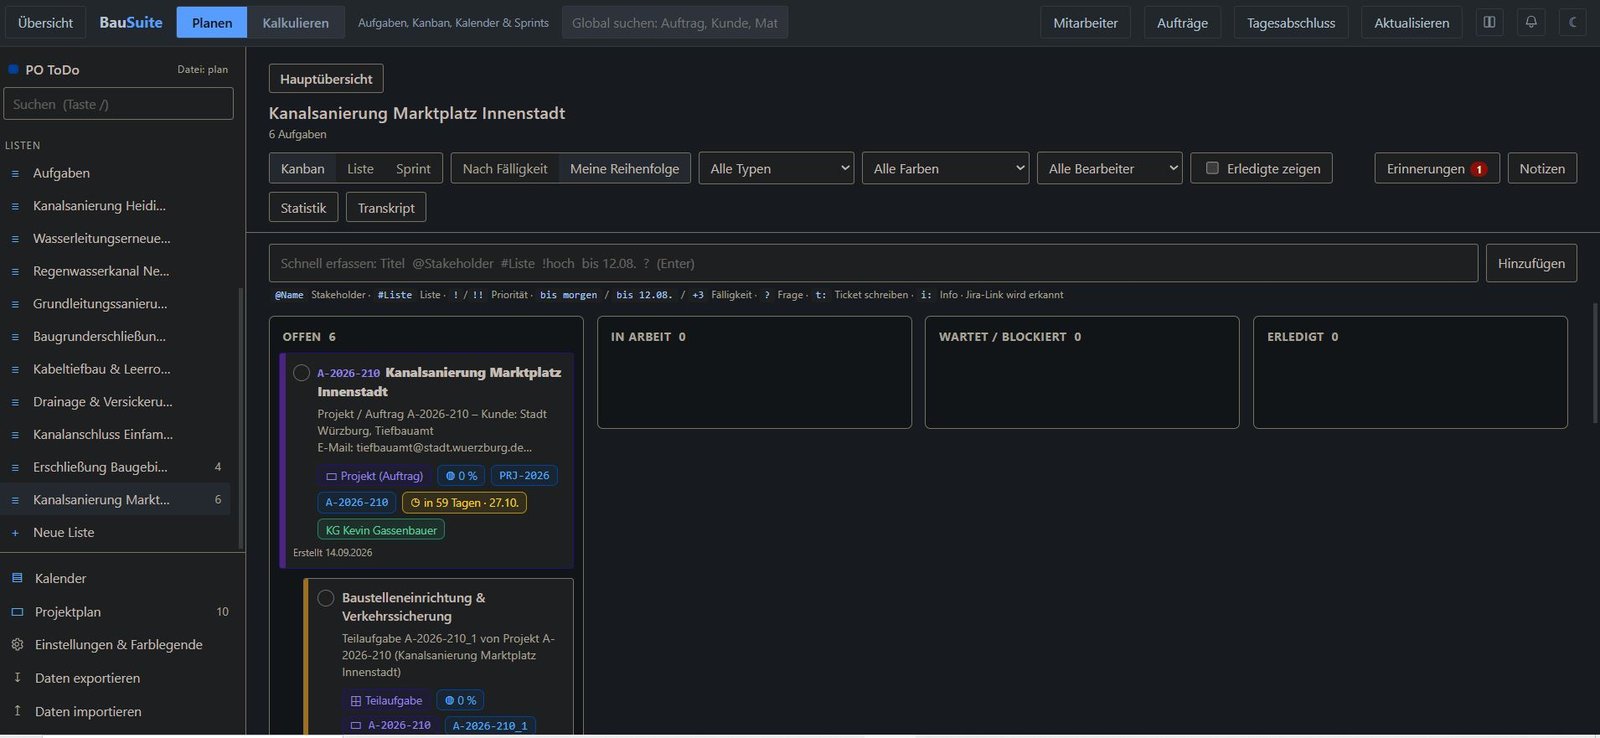Image resolution: width=1600 pixels, height=738 pixels.
Task: Click the Schnell erfassen input field
Action: (x=873, y=263)
